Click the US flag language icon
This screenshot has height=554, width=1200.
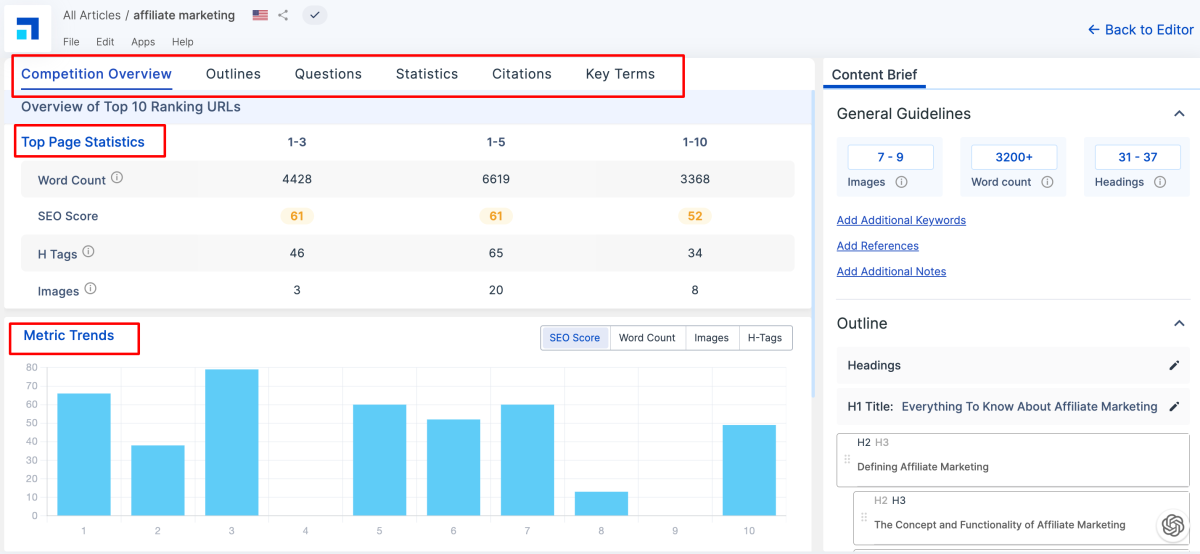pyautogui.click(x=260, y=15)
